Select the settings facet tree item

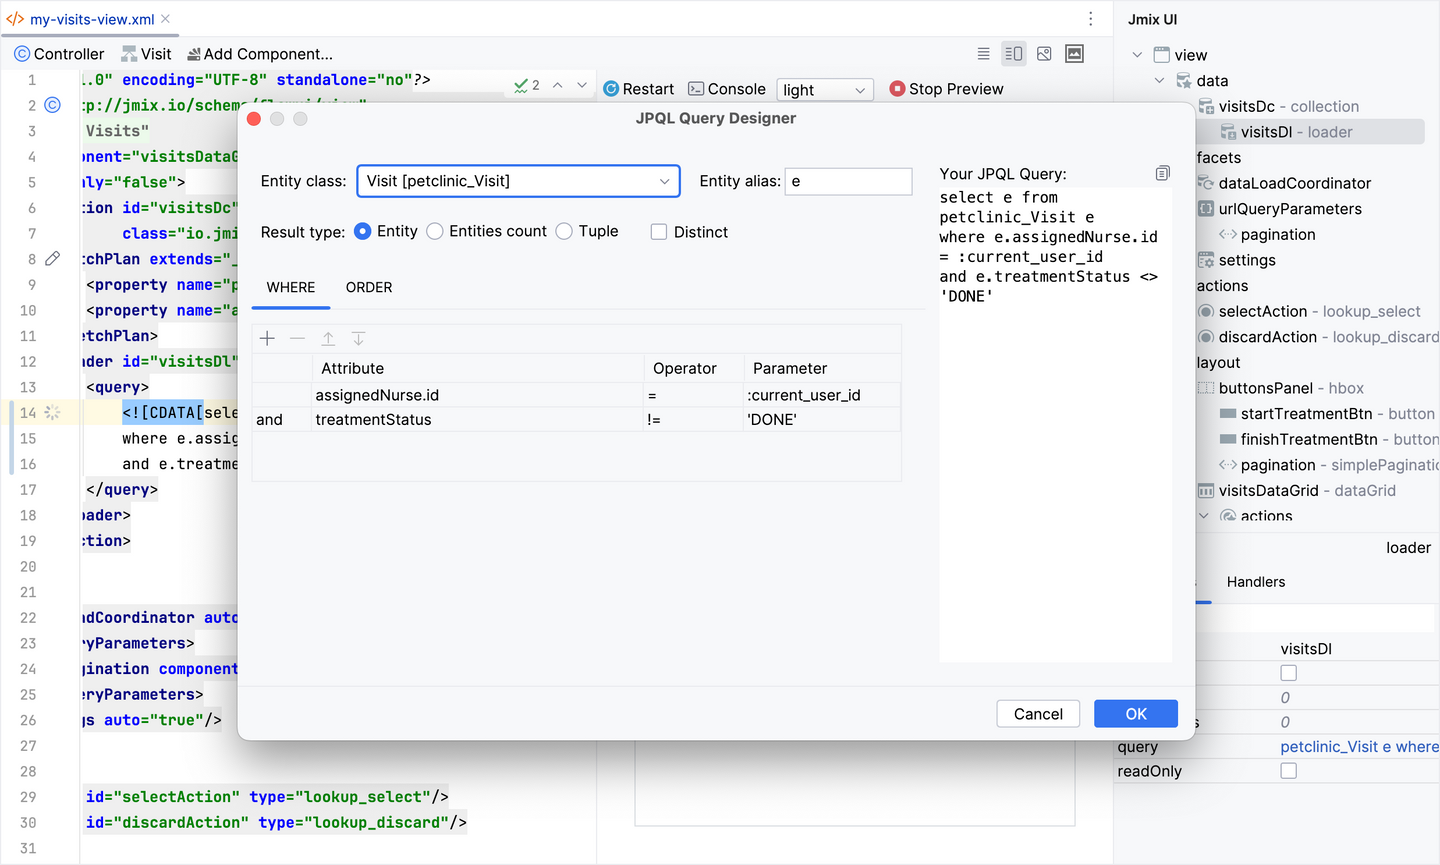(x=1236, y=260)
